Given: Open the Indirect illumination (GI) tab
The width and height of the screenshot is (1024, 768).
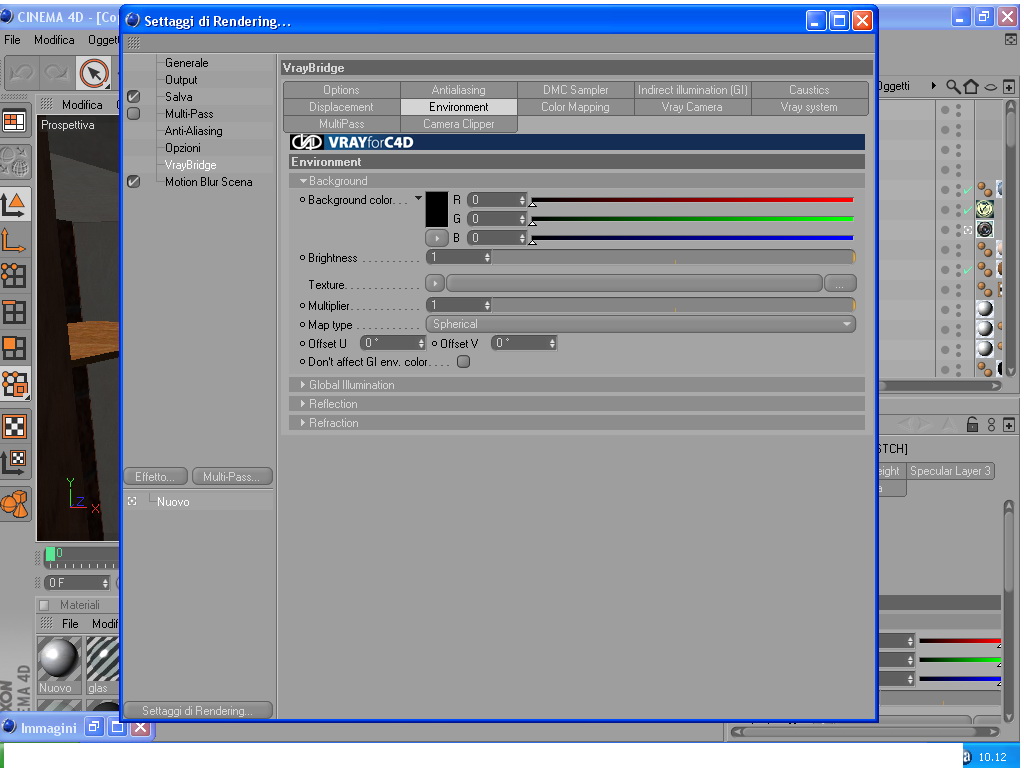Looking at the screenshot, I should click(692, 90).
